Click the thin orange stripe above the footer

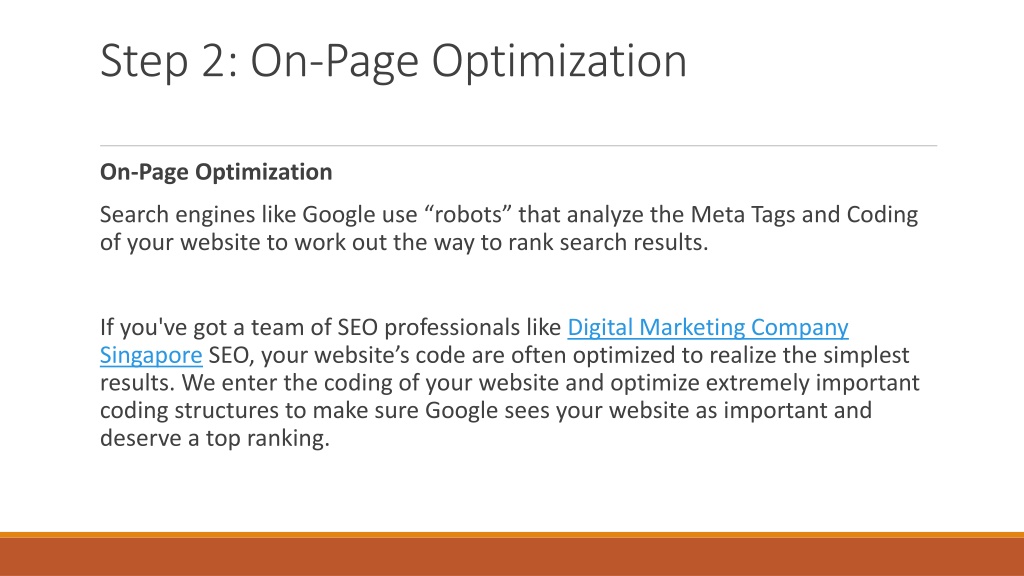[x=512, y=535]
